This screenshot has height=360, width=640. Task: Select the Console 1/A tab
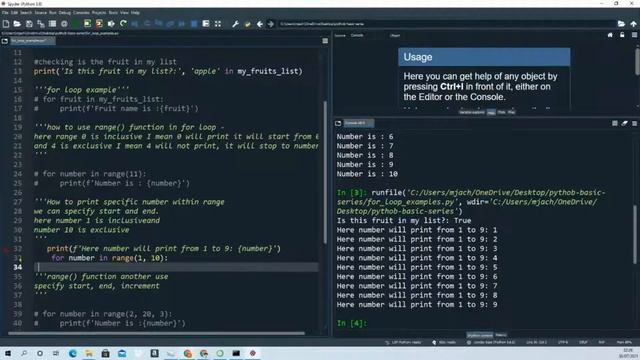pos(358,123)
